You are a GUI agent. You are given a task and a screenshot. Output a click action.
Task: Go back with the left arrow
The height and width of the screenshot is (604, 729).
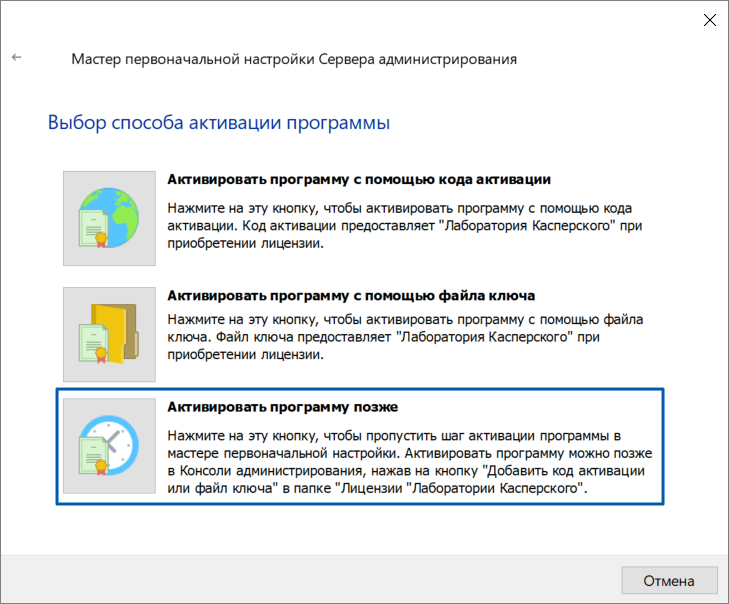tap(17, 57)
